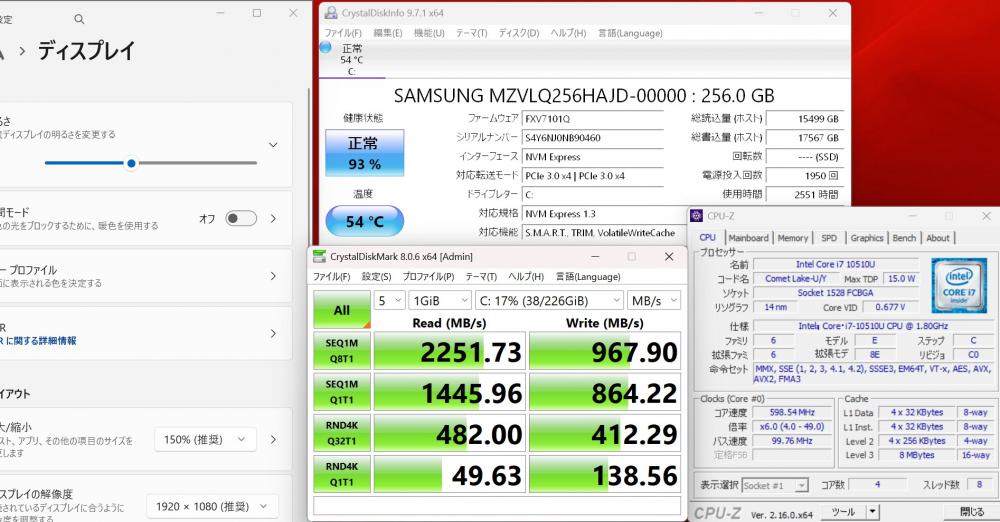Open the scale section chevron arrow
Viewport: 1000px width, 522px height.
click(x=273, y=439)
